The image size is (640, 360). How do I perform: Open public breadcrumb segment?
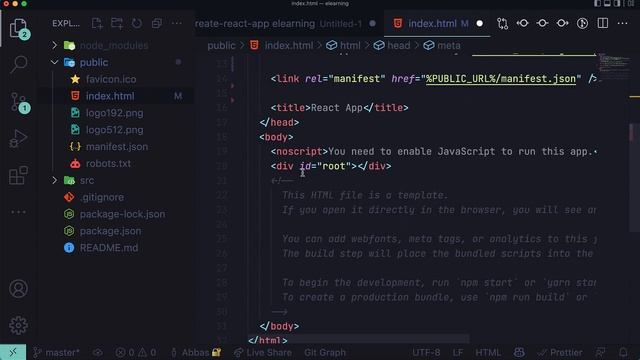tap(221, 45)
